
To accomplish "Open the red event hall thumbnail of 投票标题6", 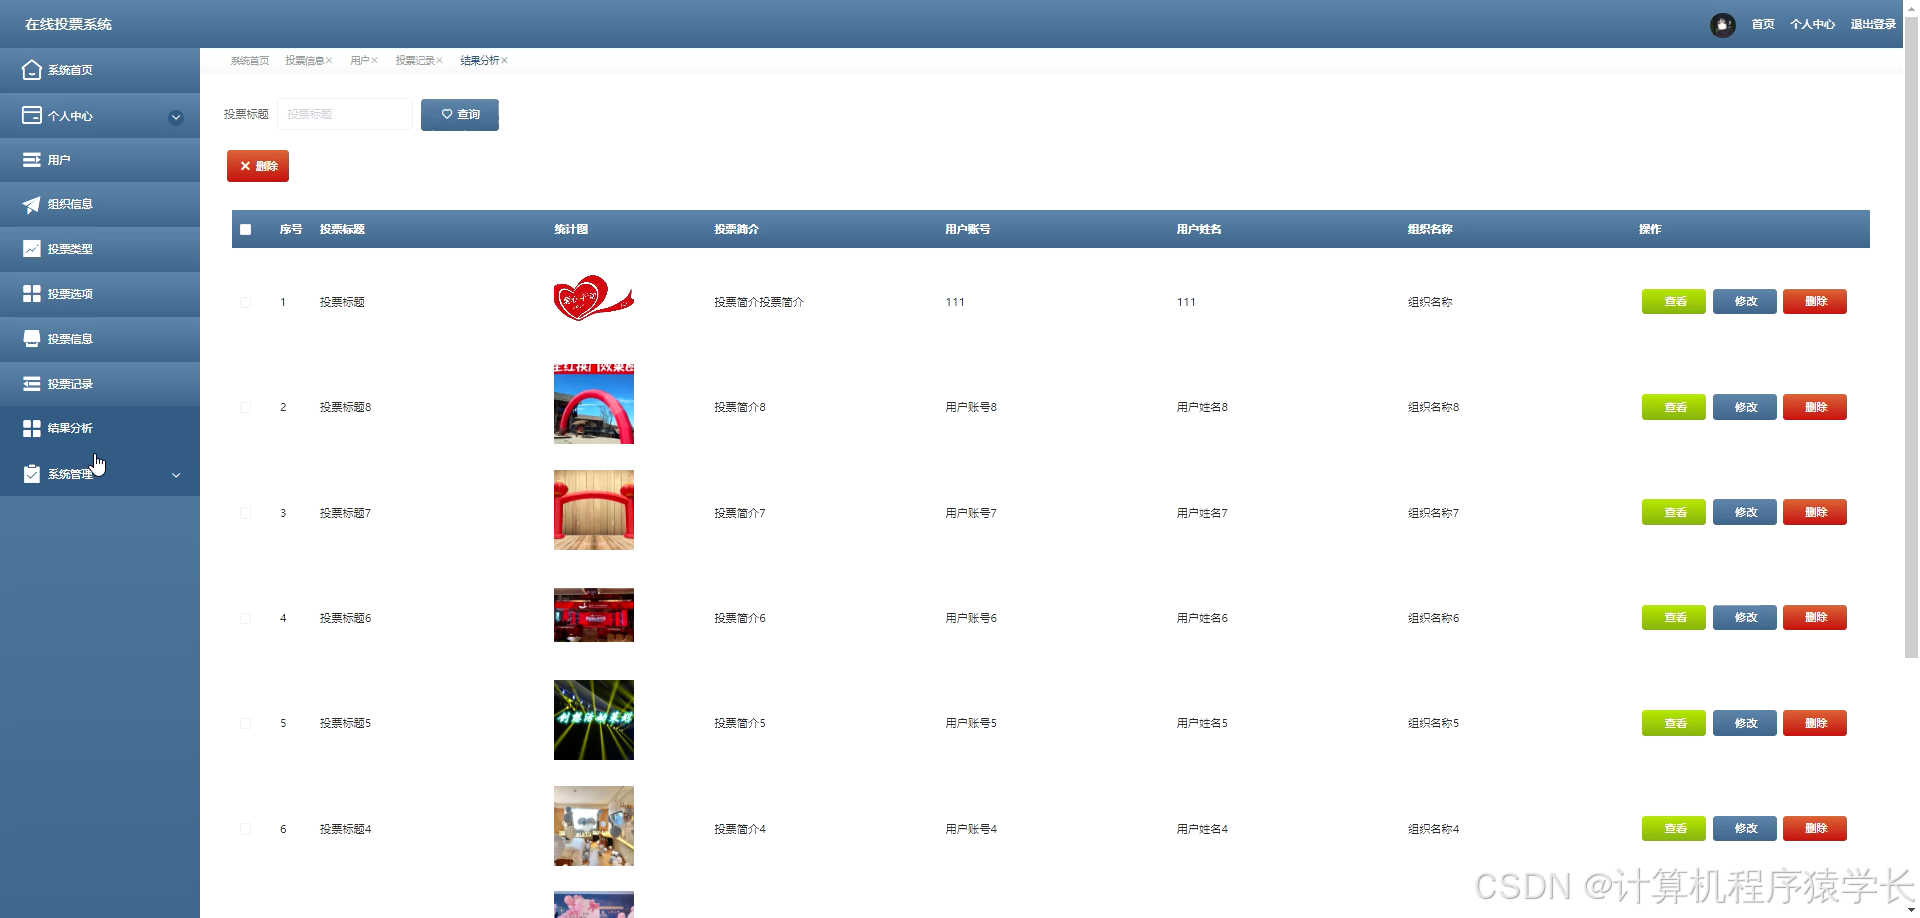I will (594, 615).
